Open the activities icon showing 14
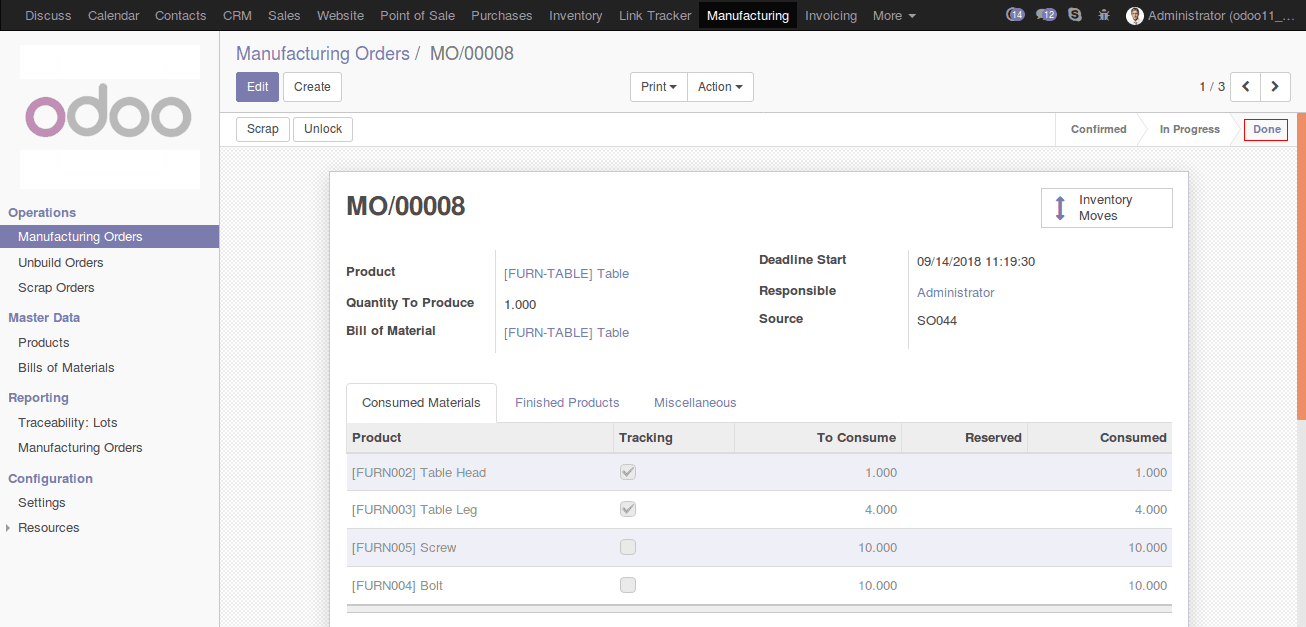The width and height of the screenshot is (1306, 627). (1015, 15)
